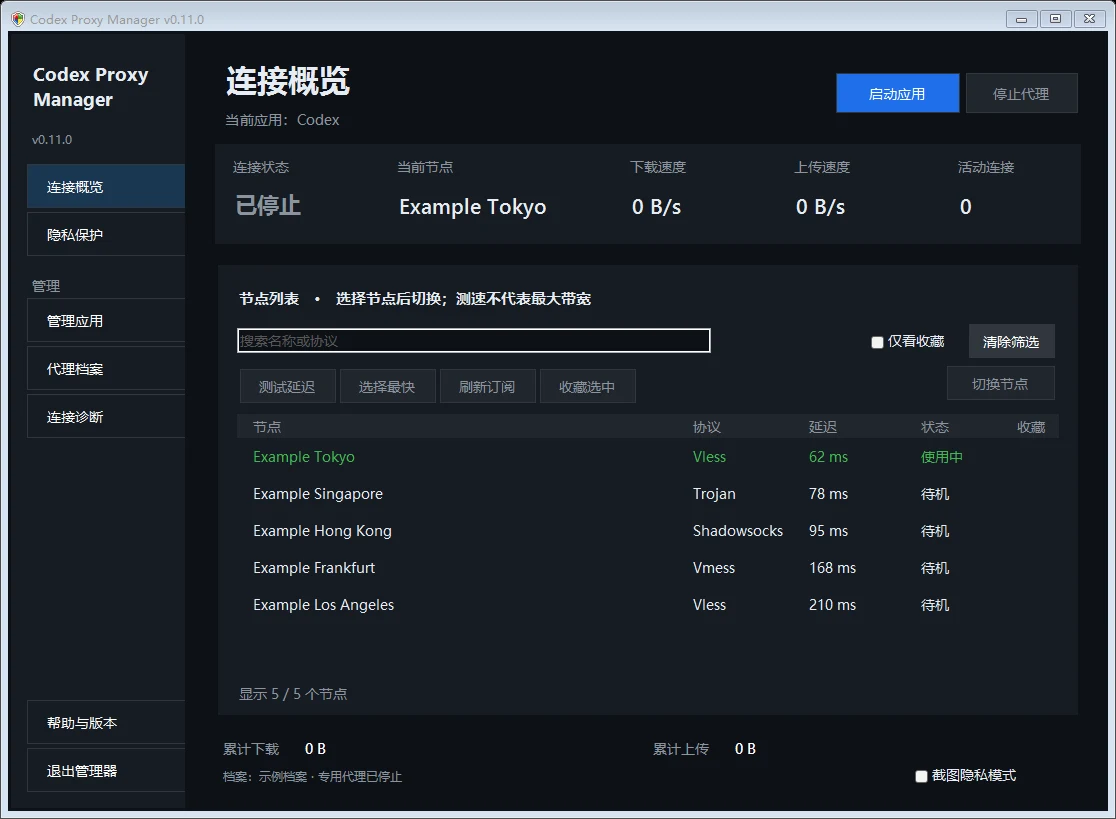This screenshot has height=819, width=1116.
Task: Click the 已停止 connection status
Action: (268, 206)
